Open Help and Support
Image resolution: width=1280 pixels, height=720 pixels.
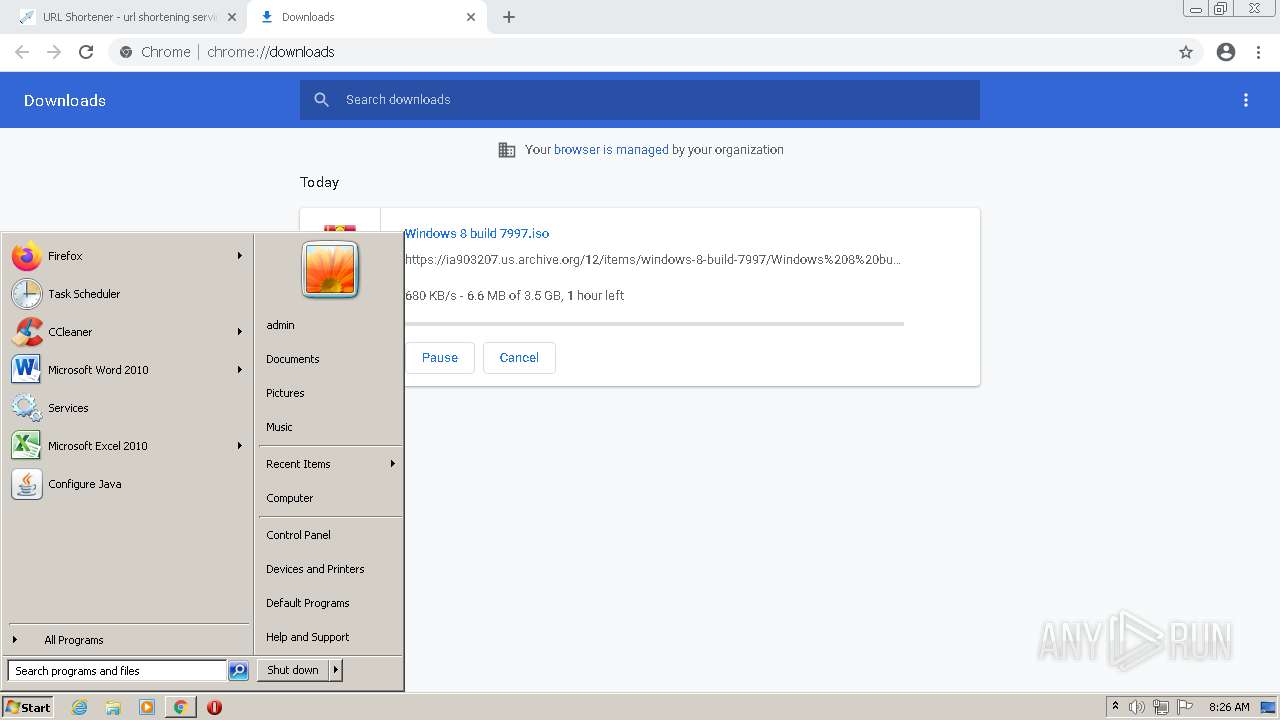click(308, 637)
